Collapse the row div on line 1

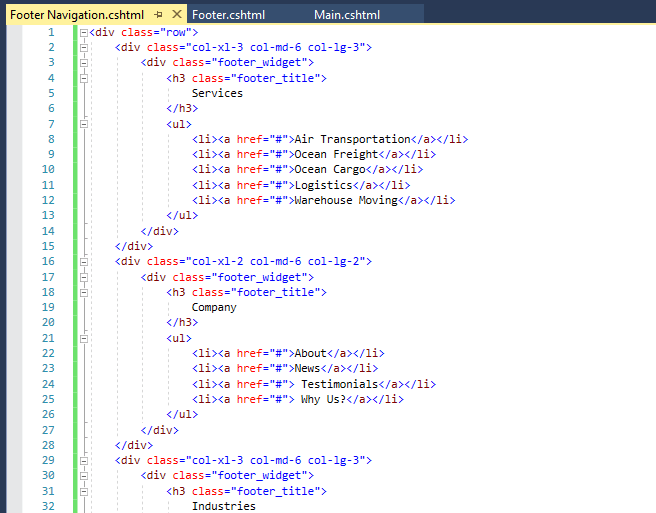tap(82, 32)
